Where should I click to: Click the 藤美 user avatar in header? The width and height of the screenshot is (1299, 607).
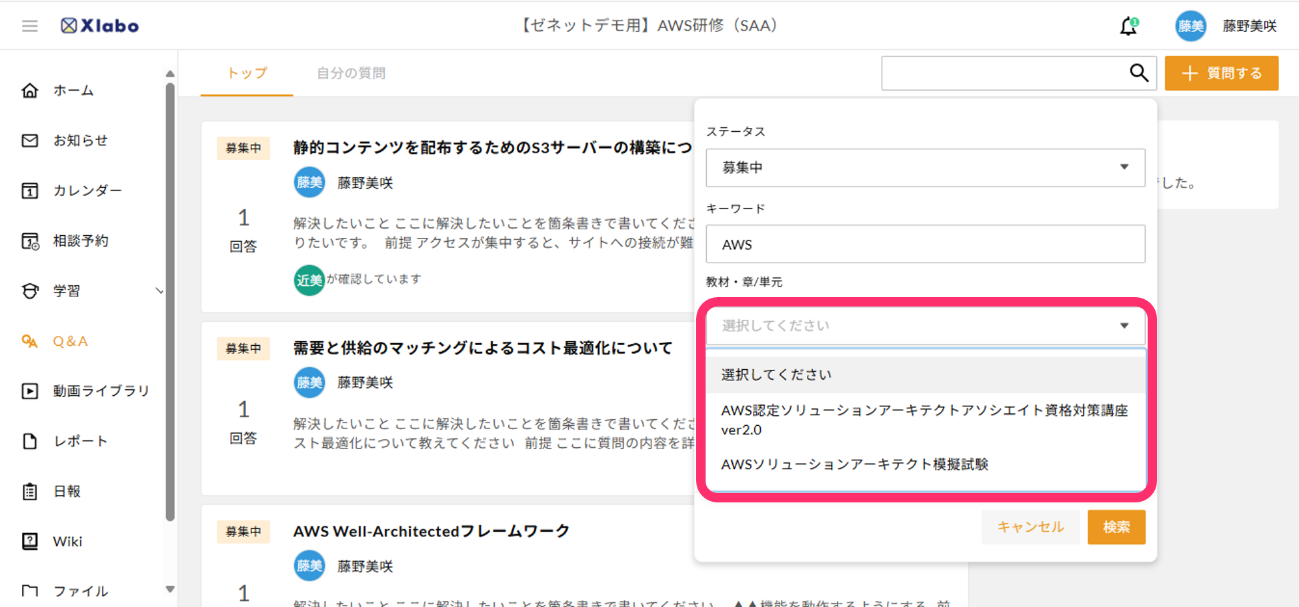pyautogui.click(x=1191, y=26)
